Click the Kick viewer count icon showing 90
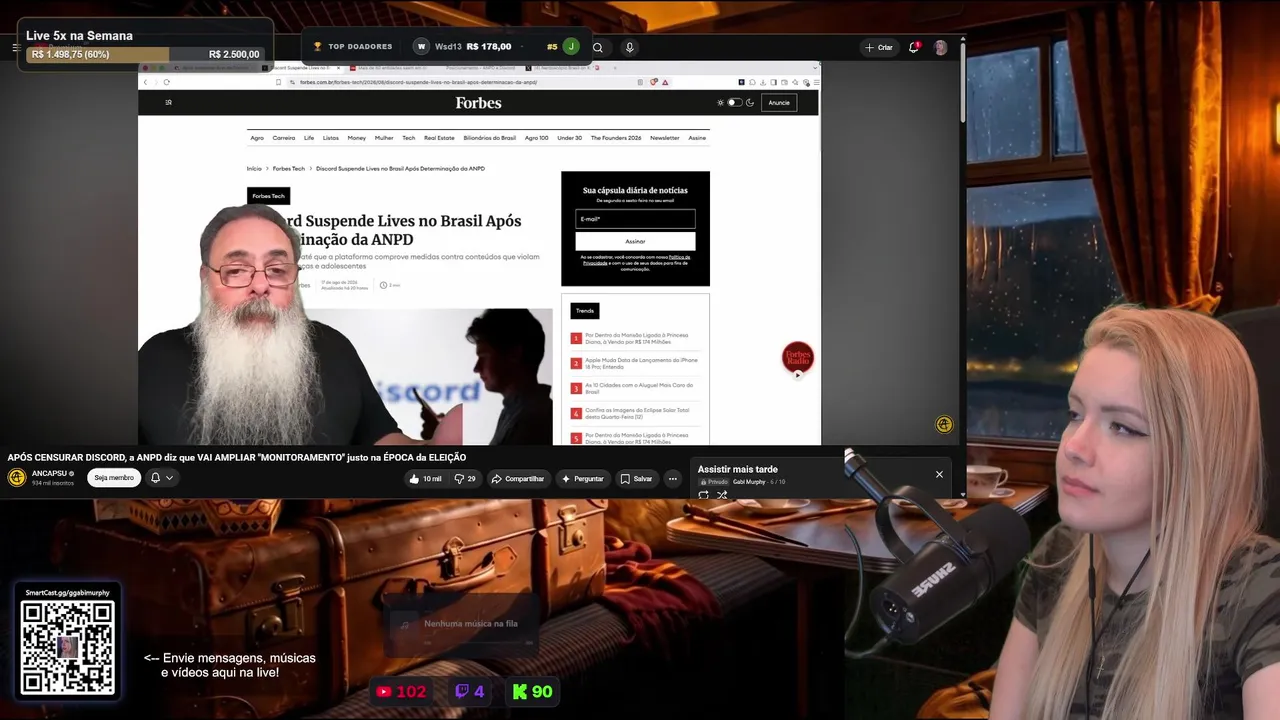The height and width of the screenshot is (720, 1280). point(520,691)
